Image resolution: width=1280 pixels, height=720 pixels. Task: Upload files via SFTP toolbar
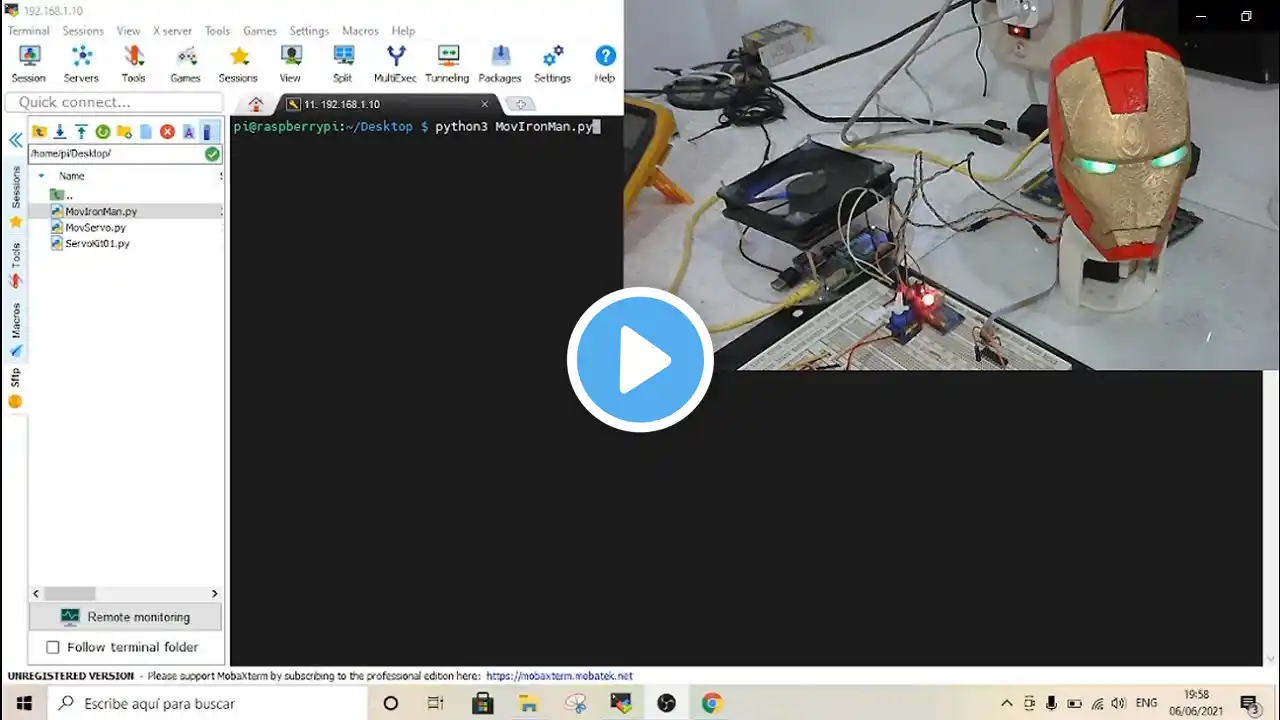point(81,132)
